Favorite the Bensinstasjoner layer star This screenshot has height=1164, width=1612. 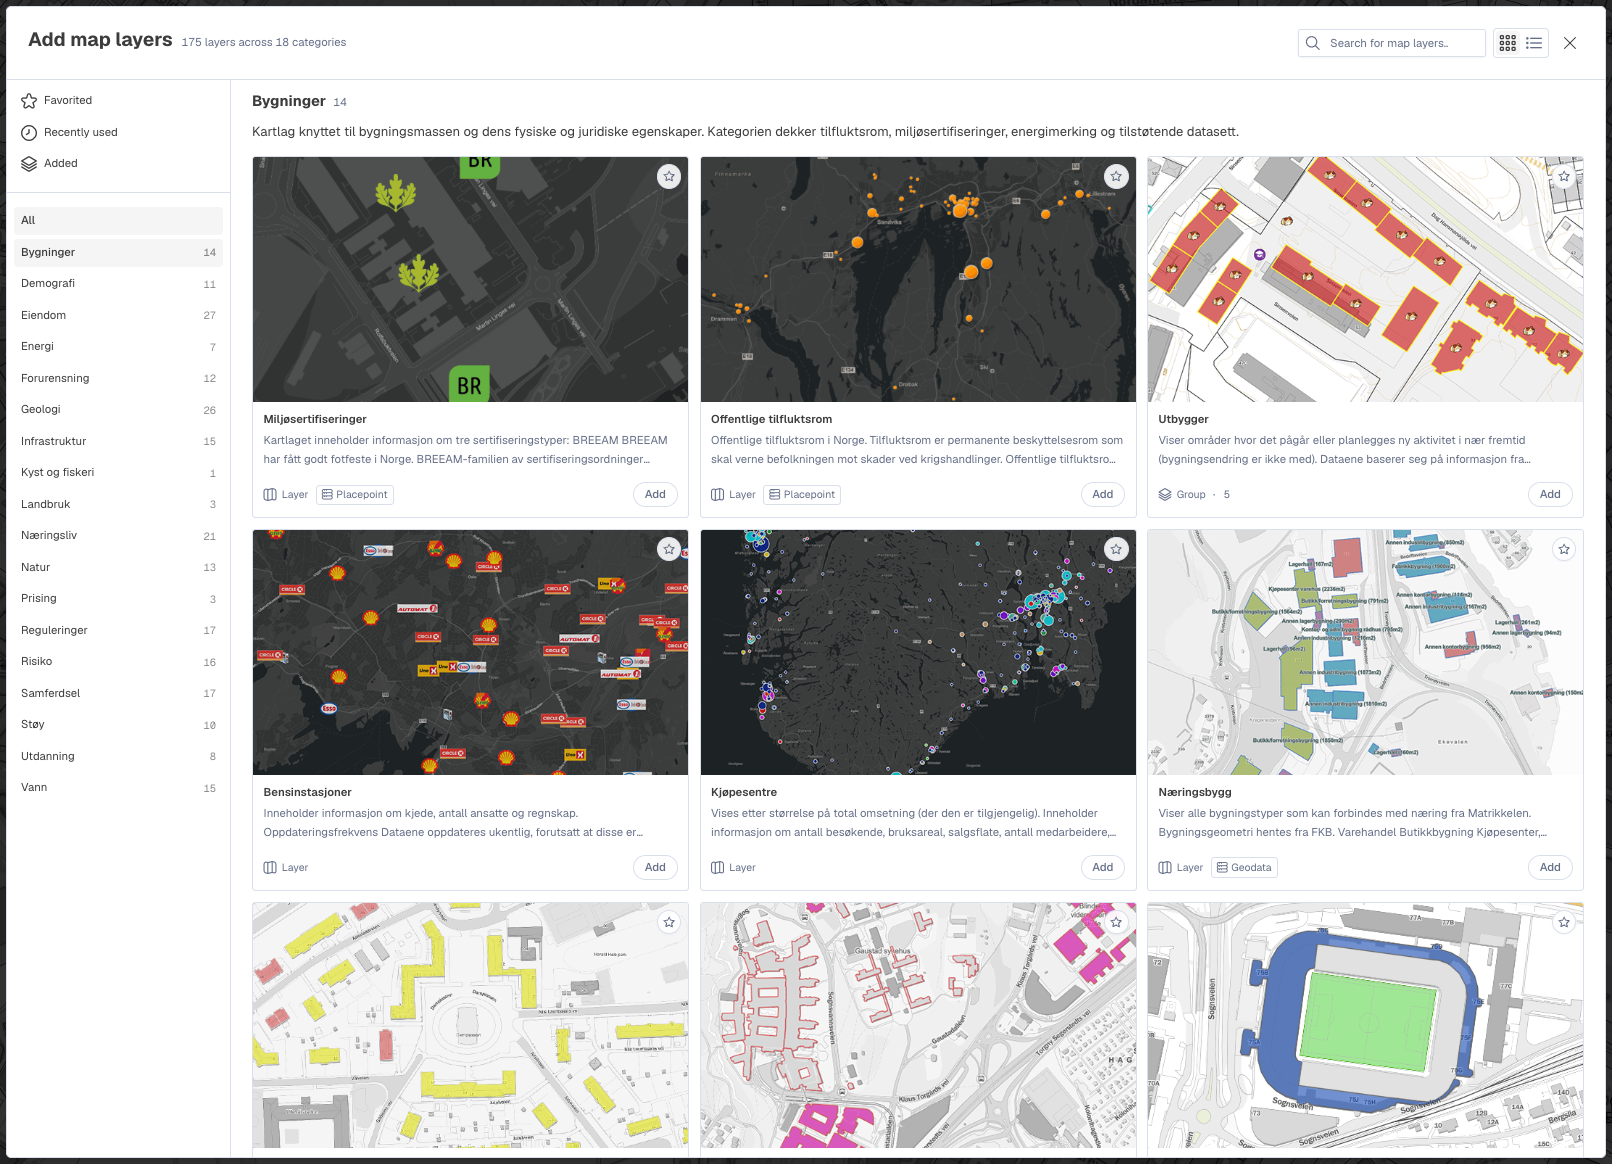tap(669, 549)
